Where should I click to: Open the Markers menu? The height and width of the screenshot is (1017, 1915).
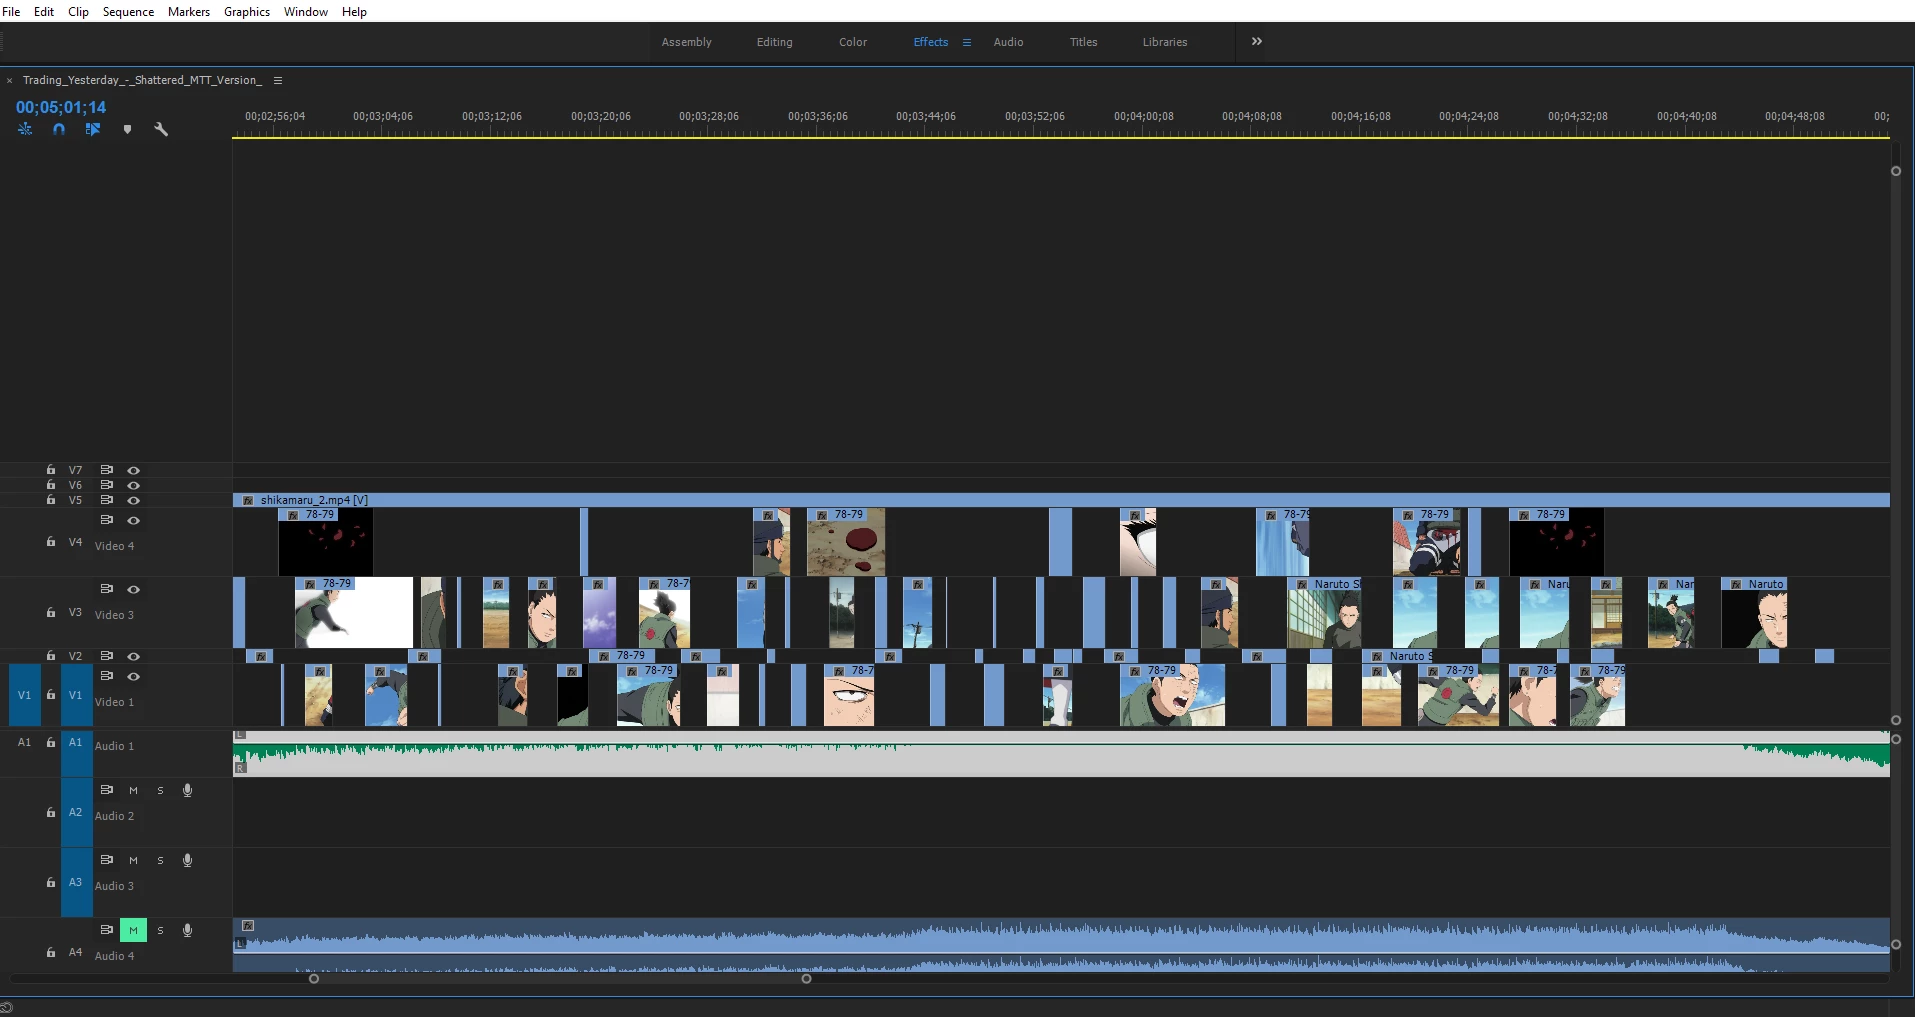click(189, 11)
